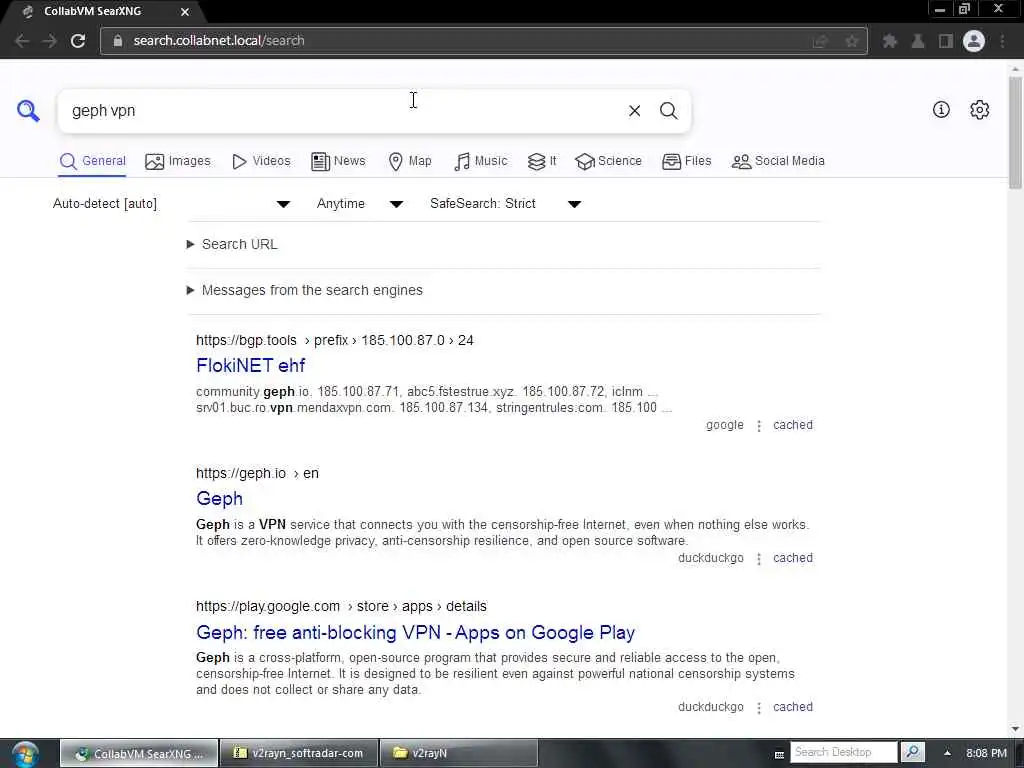The width and height of the screenshot is (1024, 768).
Task: Click the lock icon in address bar
Action: tap(118, 40)
